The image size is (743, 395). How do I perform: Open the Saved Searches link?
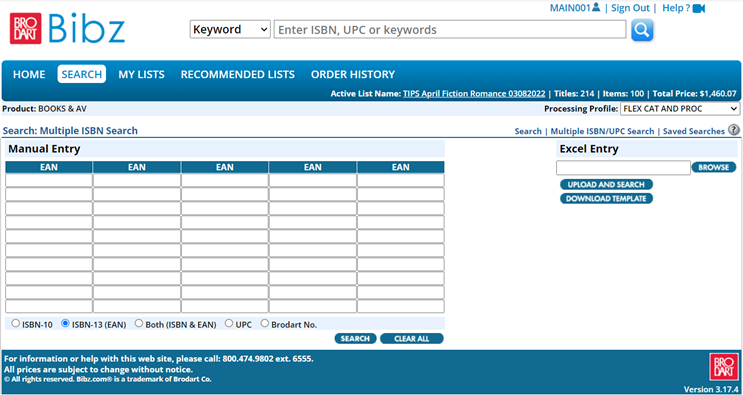[x=694, y=131]
